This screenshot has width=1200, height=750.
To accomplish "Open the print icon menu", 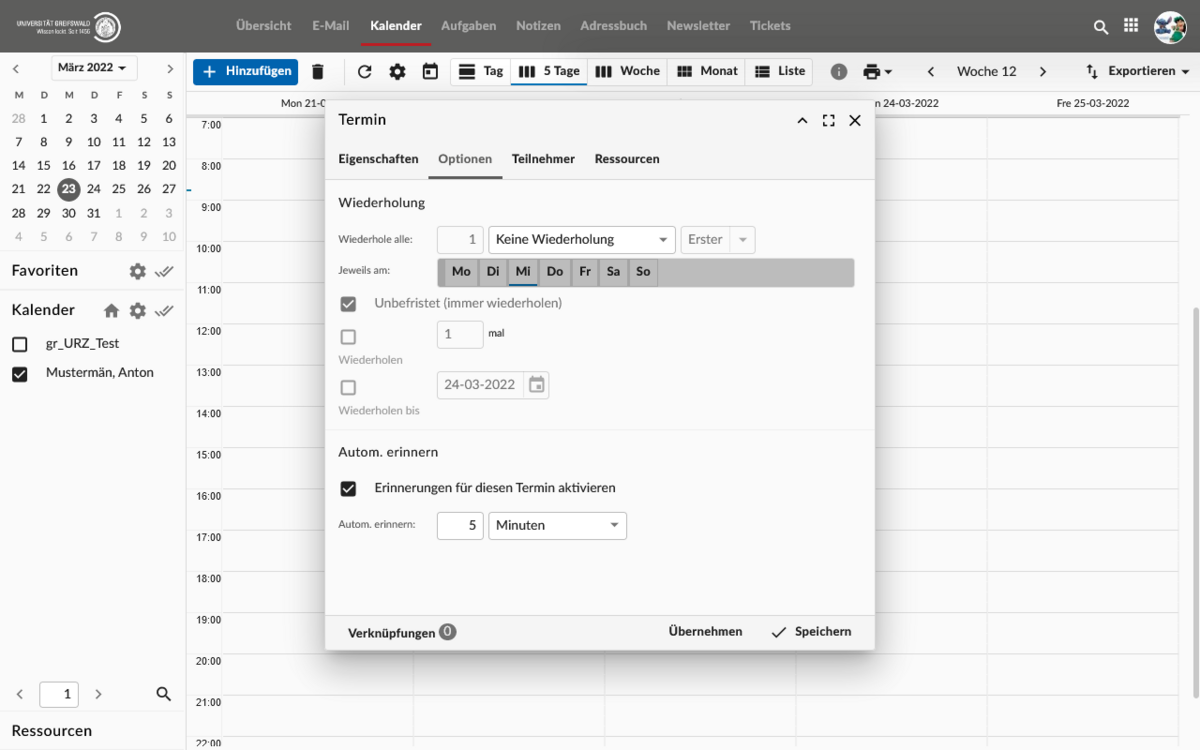I will pyautogui.click(x=876, y=71).
